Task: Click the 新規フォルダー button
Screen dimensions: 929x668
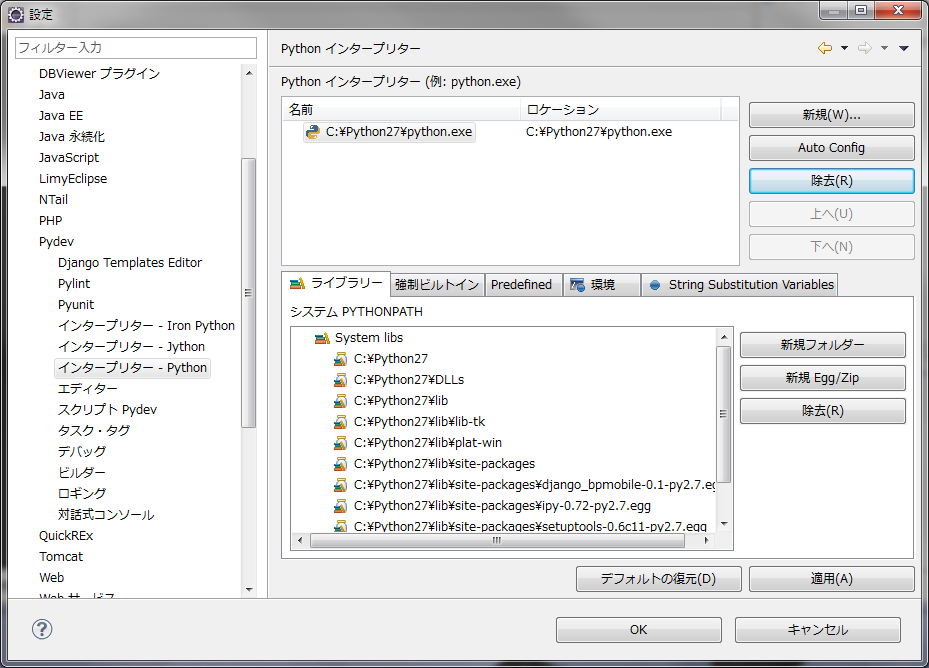Action: coord(822,344)
